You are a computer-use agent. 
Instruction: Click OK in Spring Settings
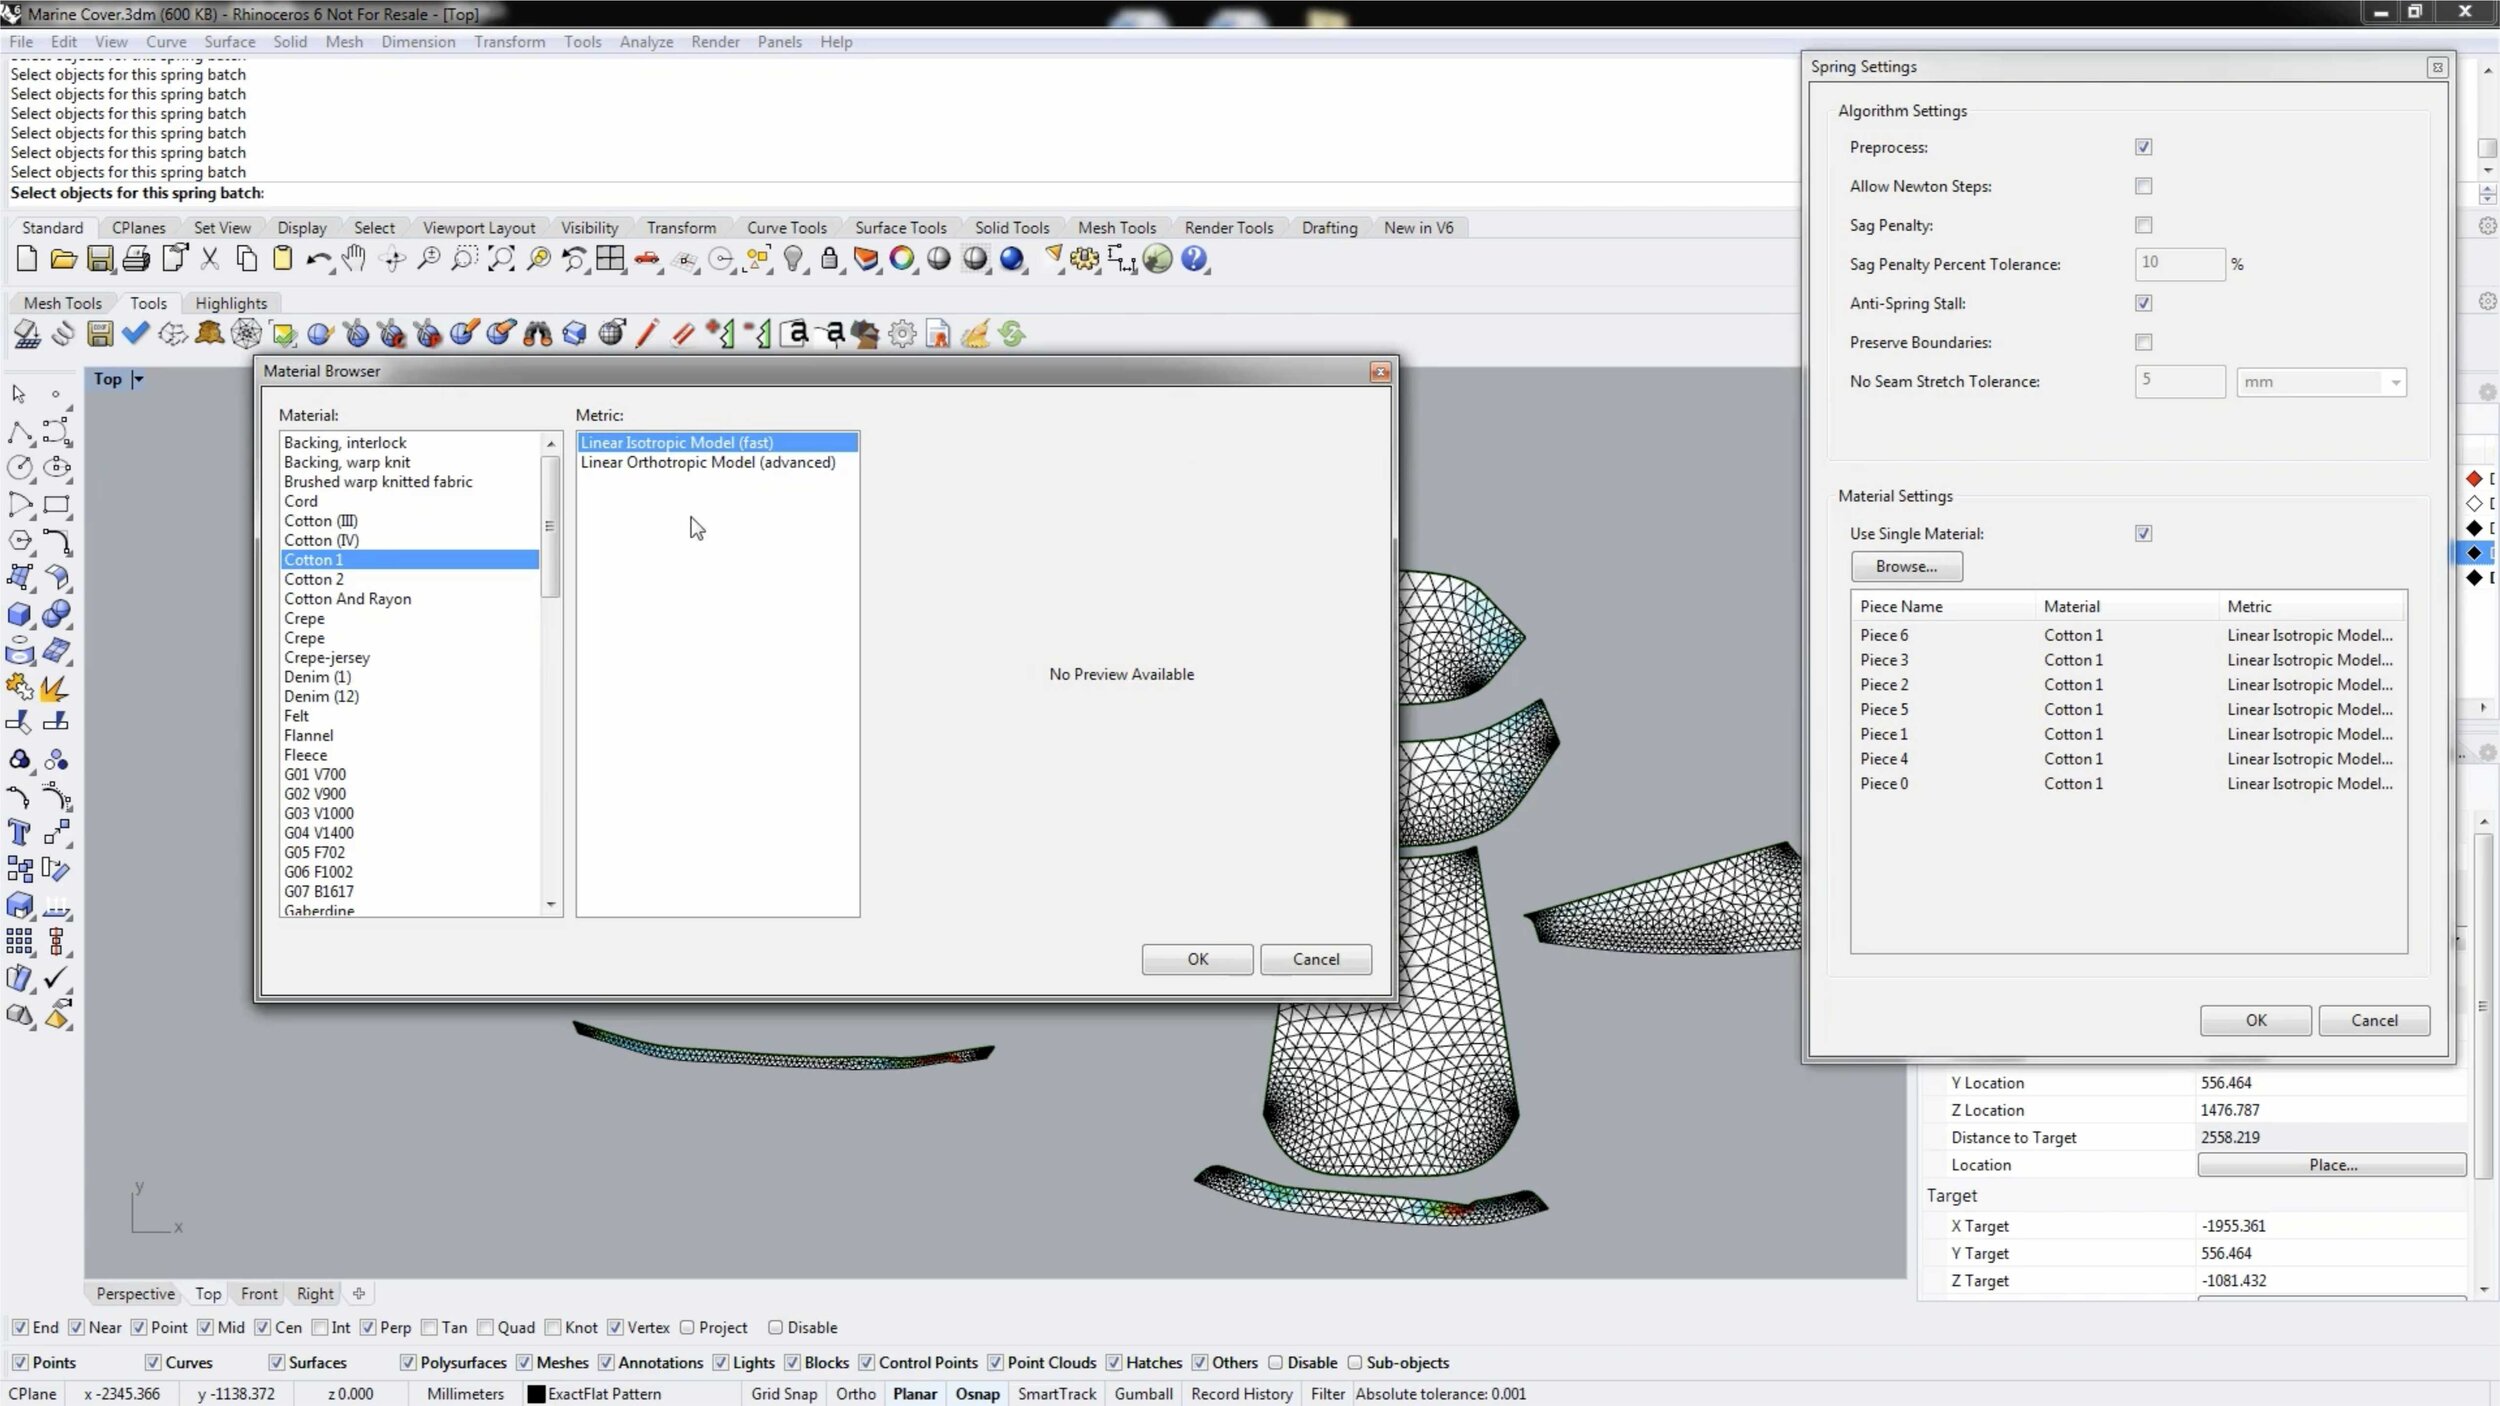tap(2255, 1020)
